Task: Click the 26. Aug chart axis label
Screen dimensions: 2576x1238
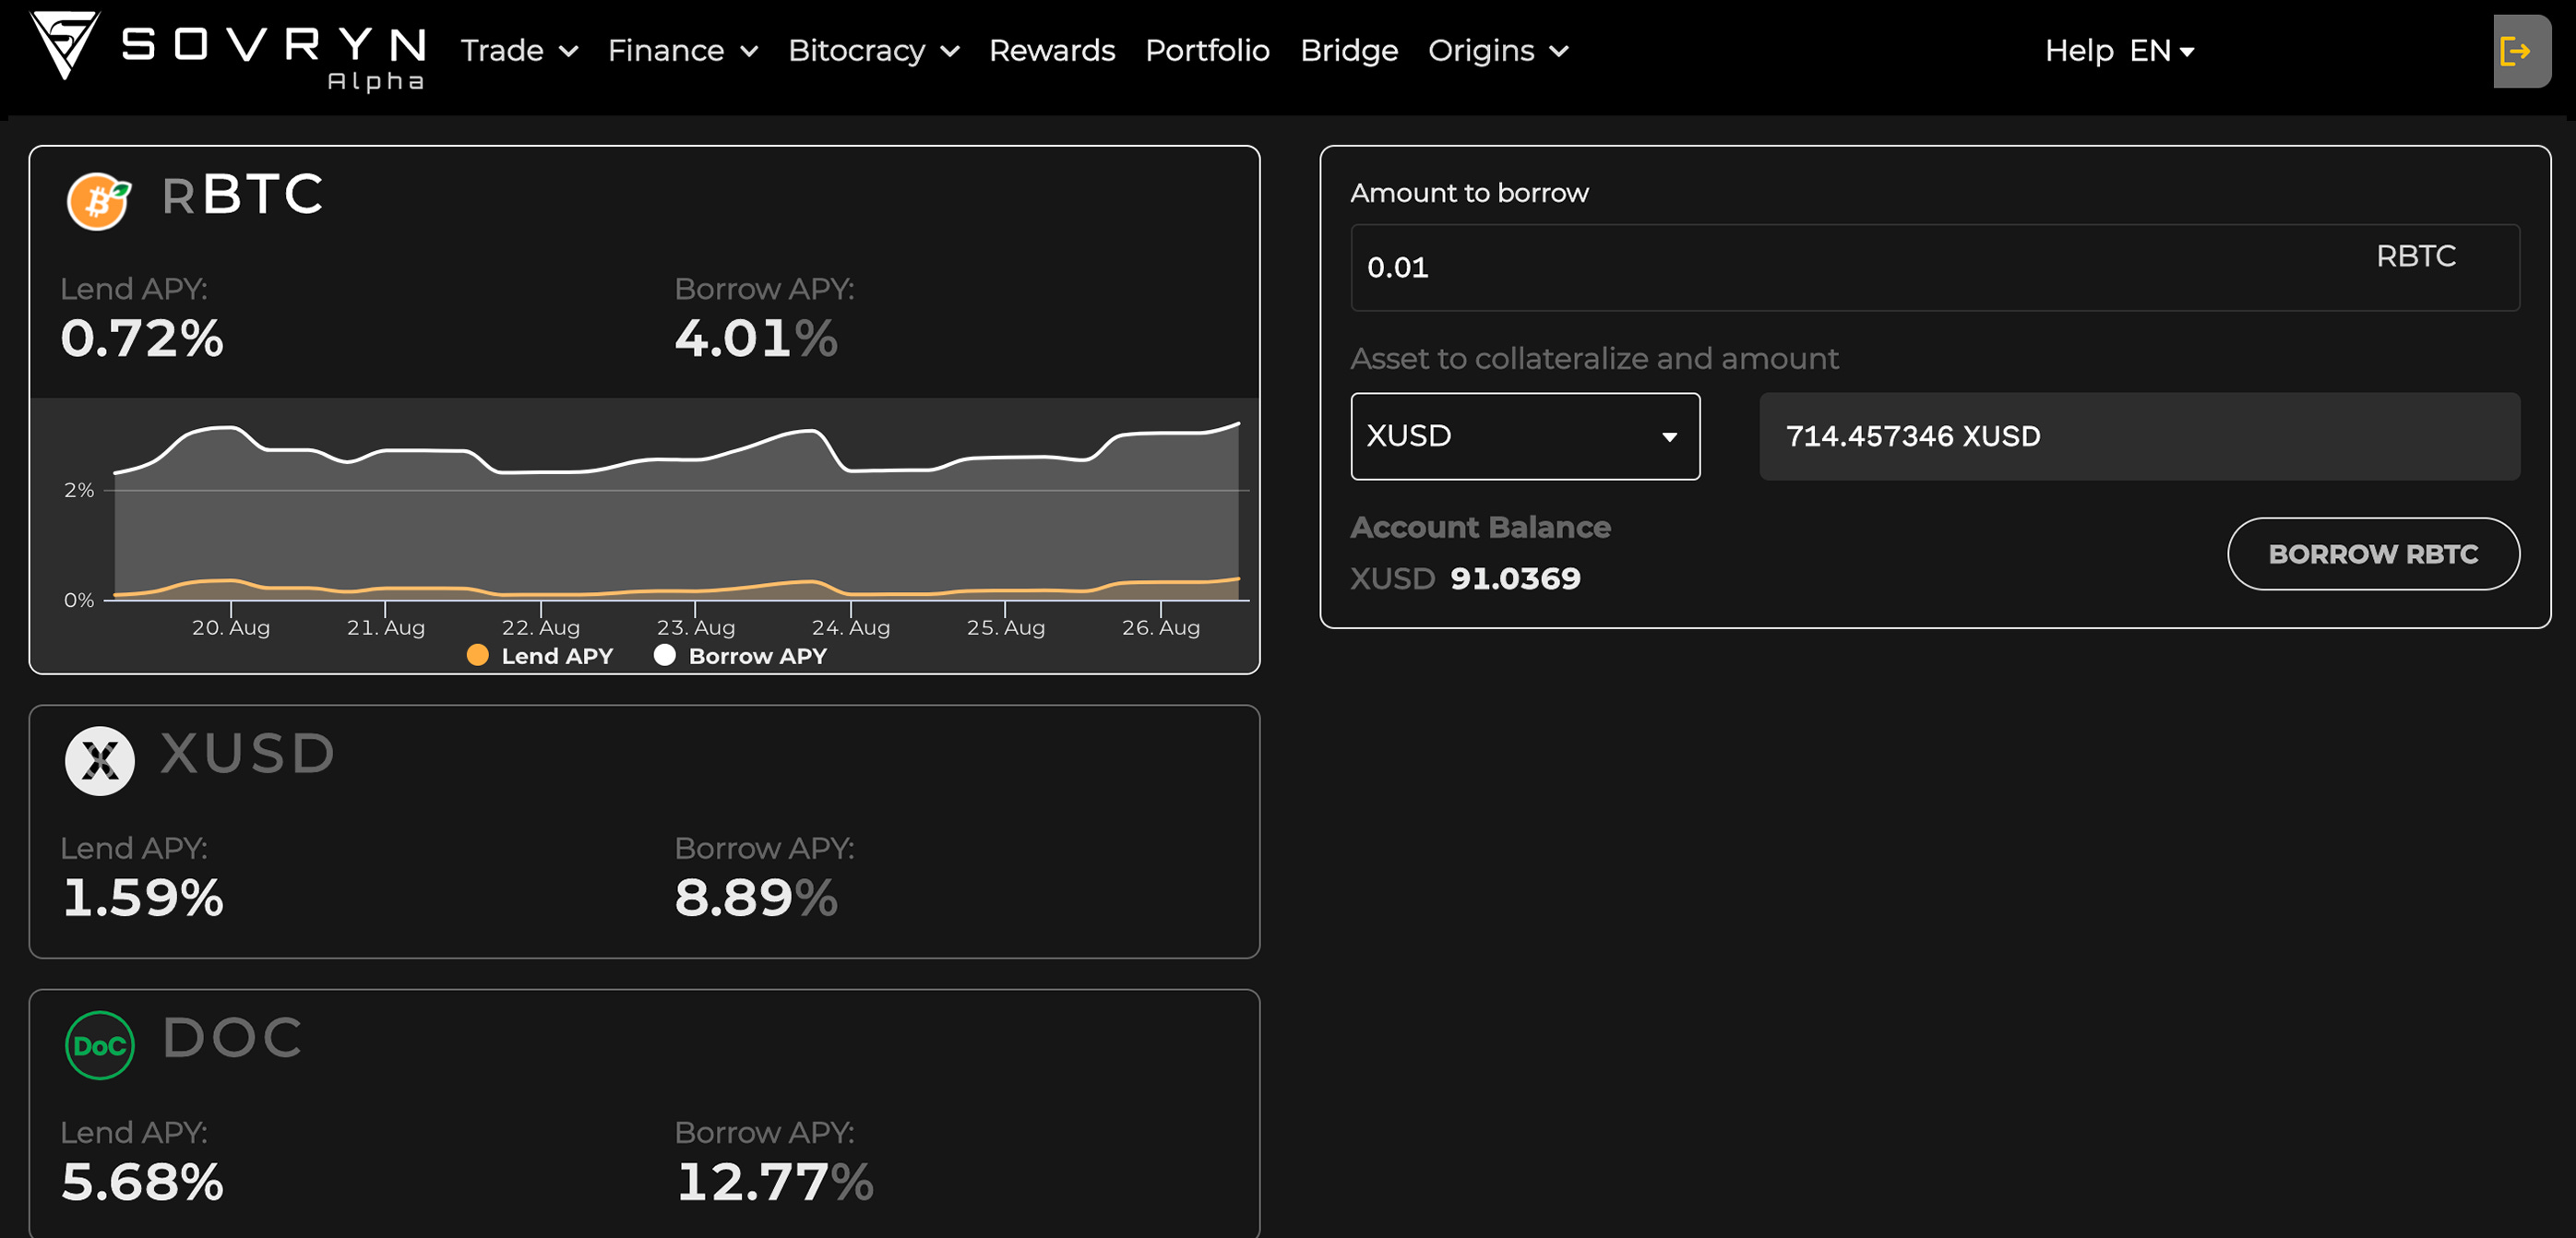Action: click(x=1160, y=627)
